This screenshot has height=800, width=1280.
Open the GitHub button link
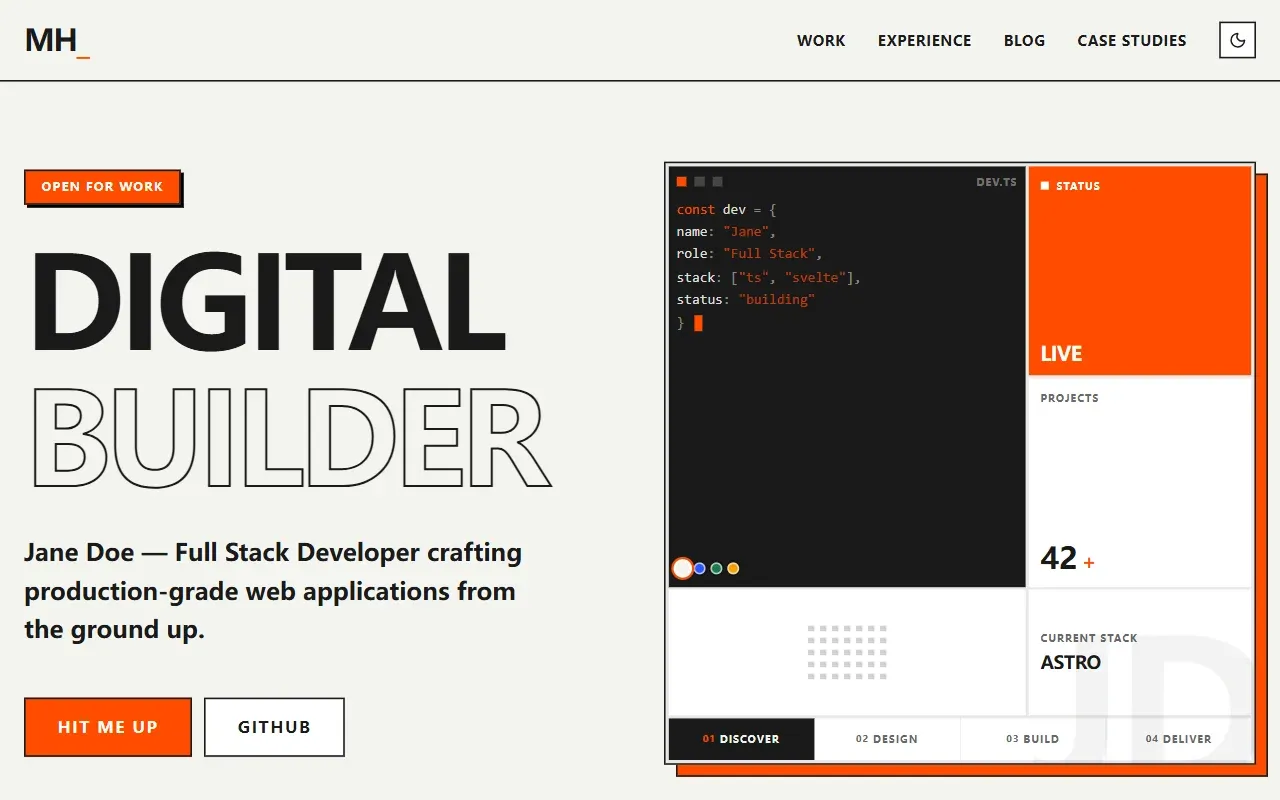(274, 727)
